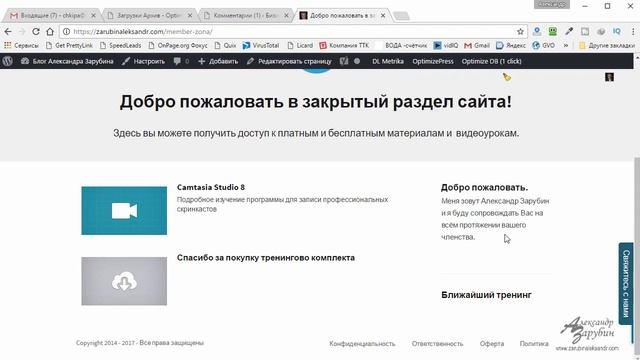This screenshot has height=360, width=640.
Task: Open the Компания ТТК bookmark
Action: [344, 45]
